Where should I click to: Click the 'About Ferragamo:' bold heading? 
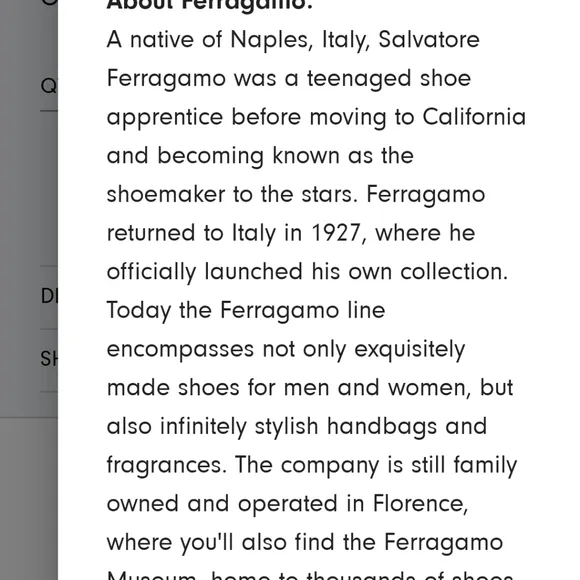coord(209,5)
